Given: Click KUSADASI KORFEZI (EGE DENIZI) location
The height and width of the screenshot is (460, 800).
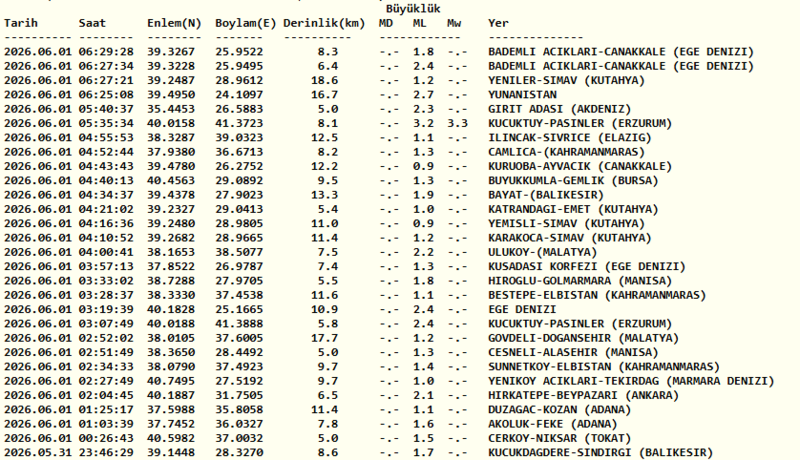Looking at the screenshot, I should 587,266.
